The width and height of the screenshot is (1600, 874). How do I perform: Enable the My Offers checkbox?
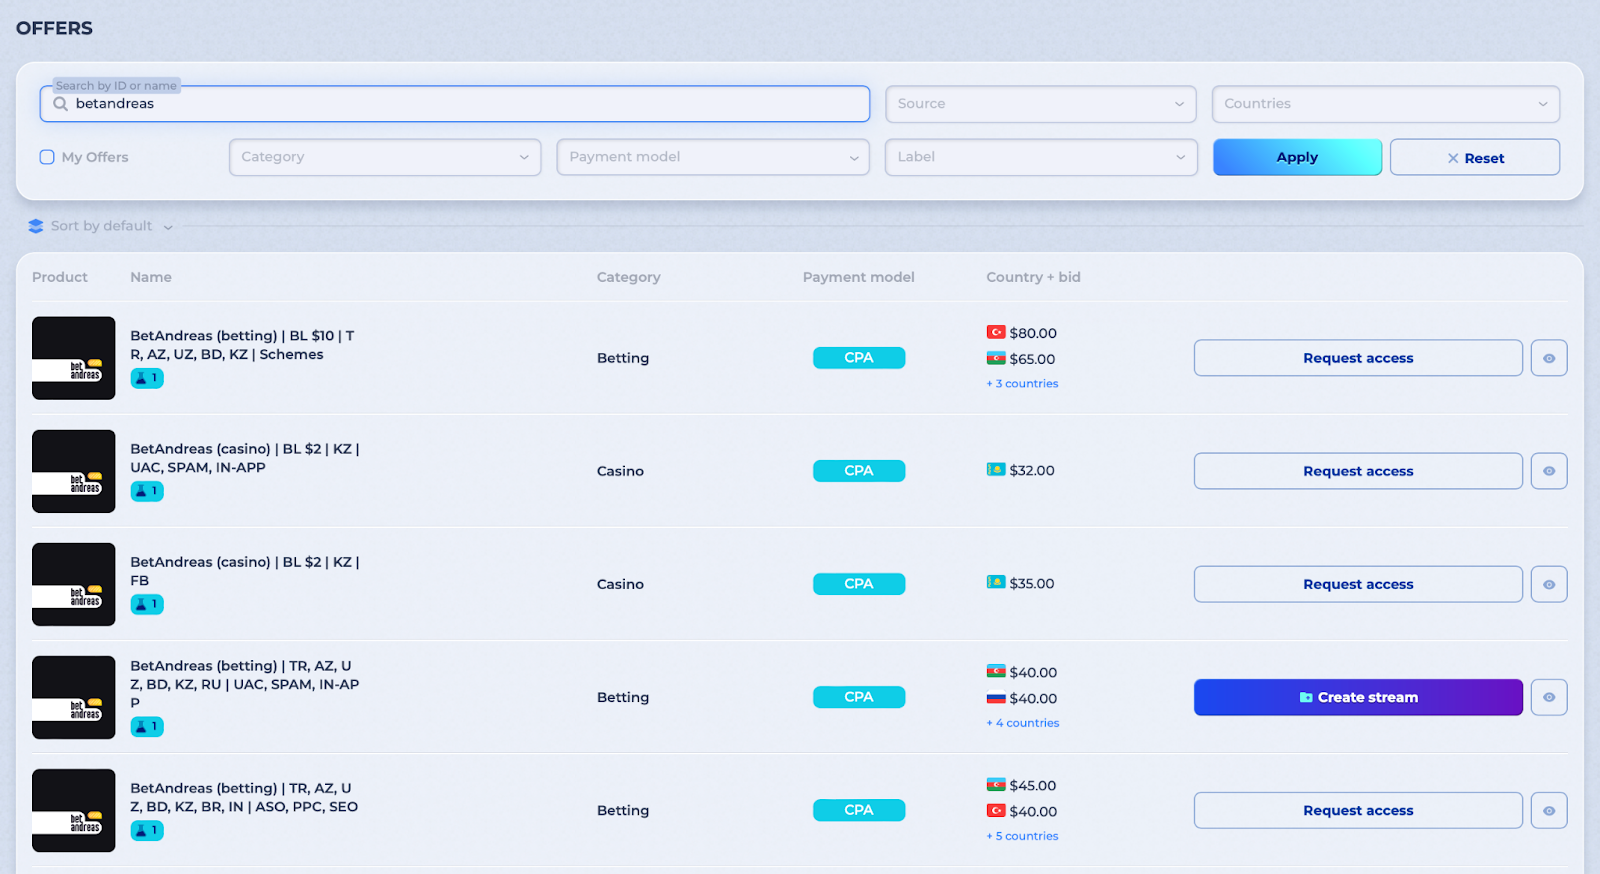coord(47,157)
